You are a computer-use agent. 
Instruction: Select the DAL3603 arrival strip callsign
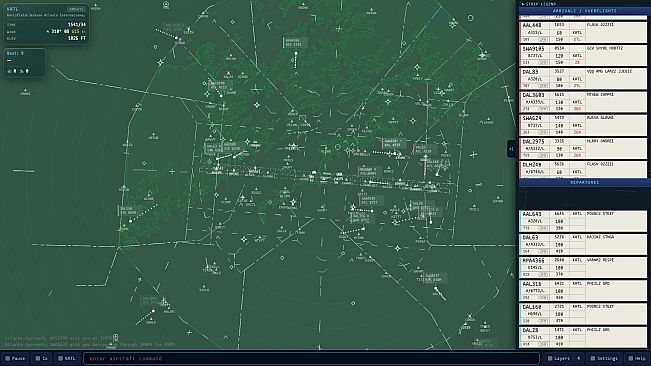click(534, 95)
